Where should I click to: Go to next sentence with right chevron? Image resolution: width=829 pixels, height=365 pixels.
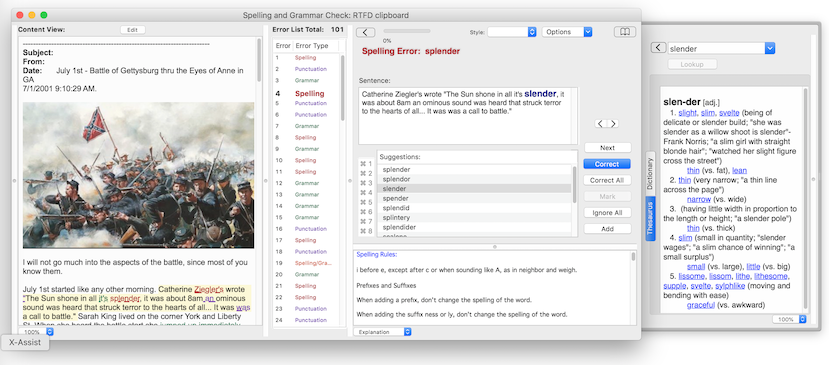613,124
